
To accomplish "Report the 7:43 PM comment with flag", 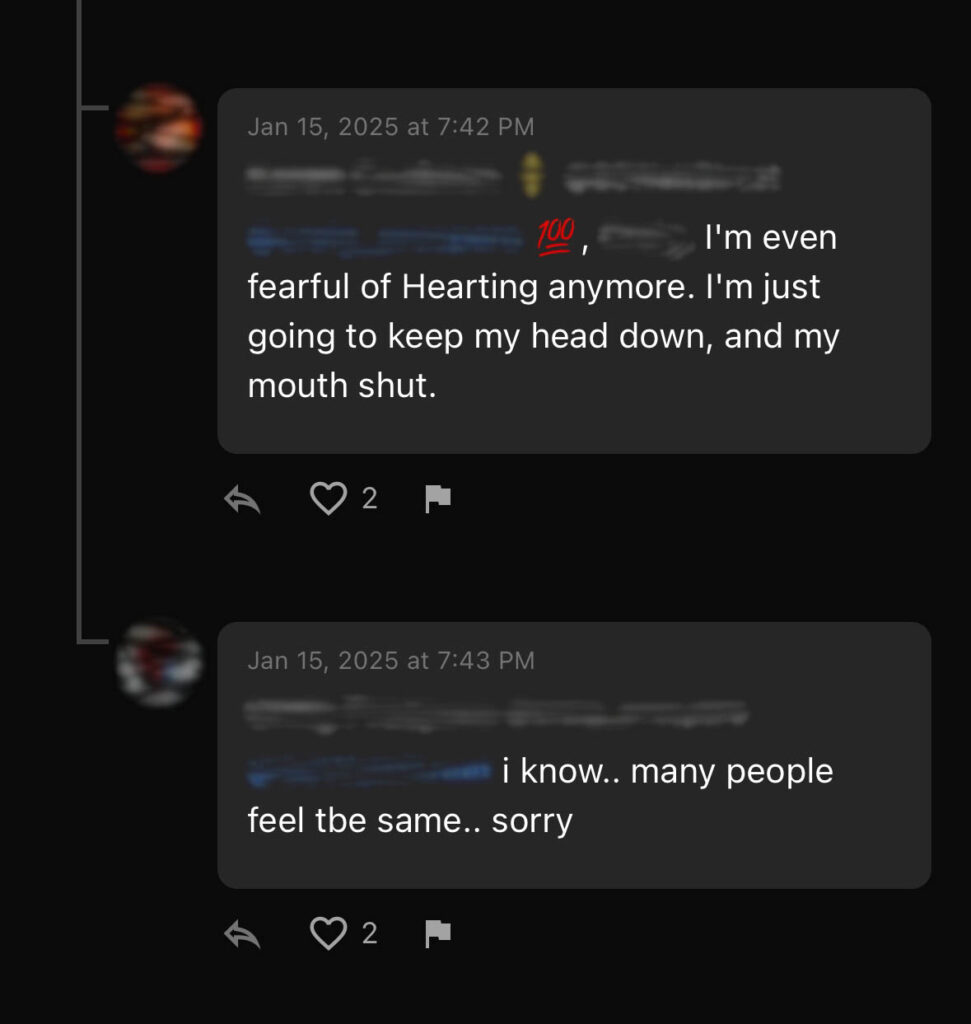I will pyautogui.click(x=438, y=934).
